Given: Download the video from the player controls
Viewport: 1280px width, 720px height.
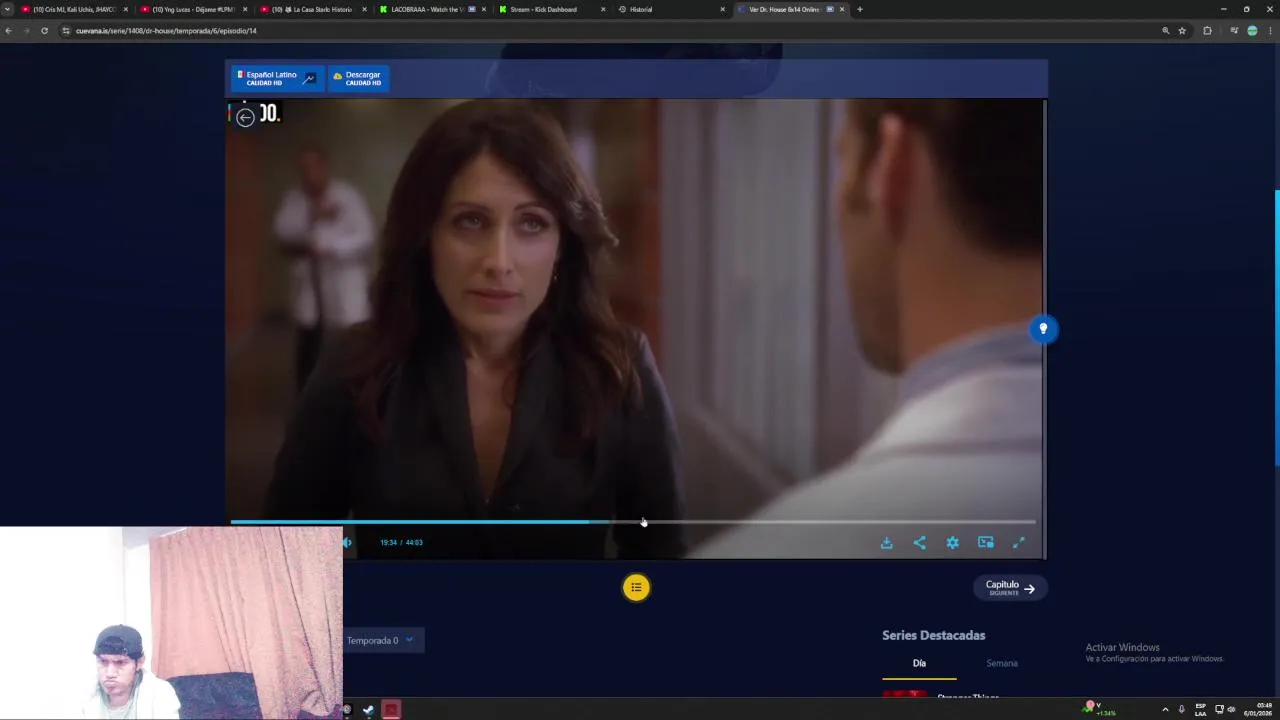Looking at the screenshot, I should click(x=886, y=542).
